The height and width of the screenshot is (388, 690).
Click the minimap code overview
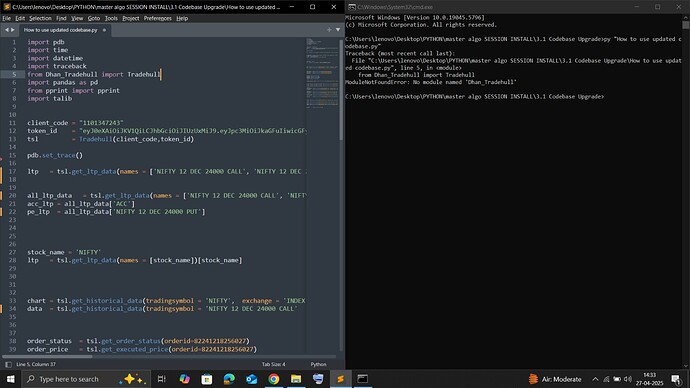pyautogui.click(x=322, y=73)
